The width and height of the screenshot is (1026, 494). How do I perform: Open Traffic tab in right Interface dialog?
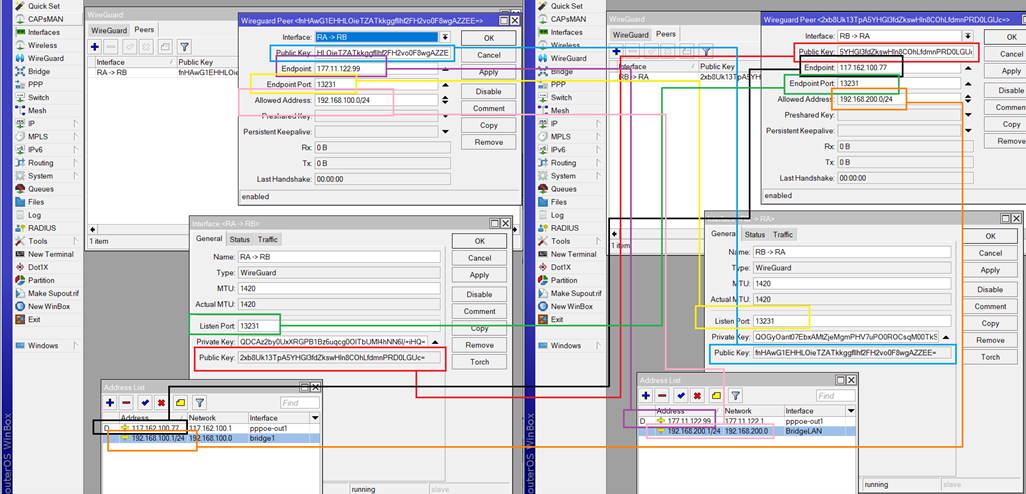pyautogui.click(x=783, y=234)
